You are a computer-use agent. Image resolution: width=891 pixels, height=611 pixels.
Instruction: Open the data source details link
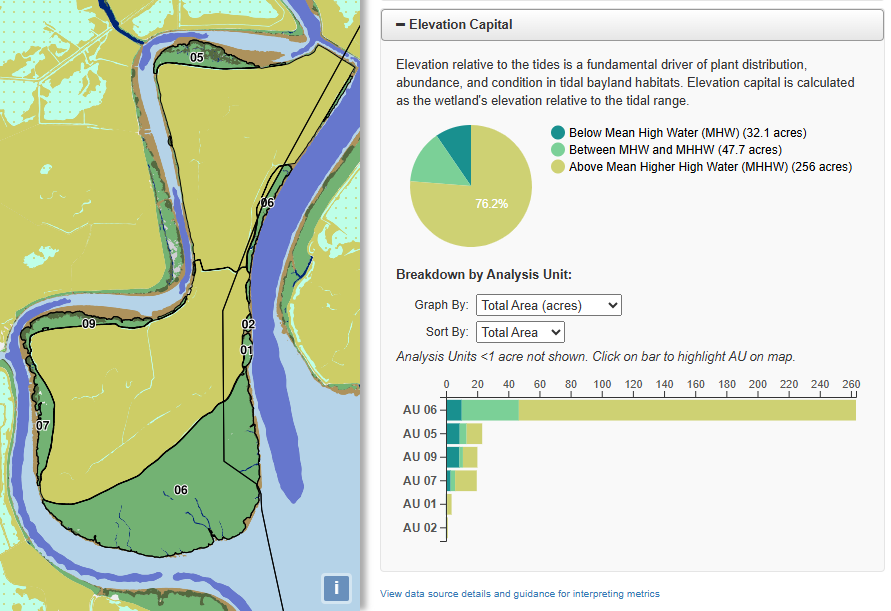point(519,593)
